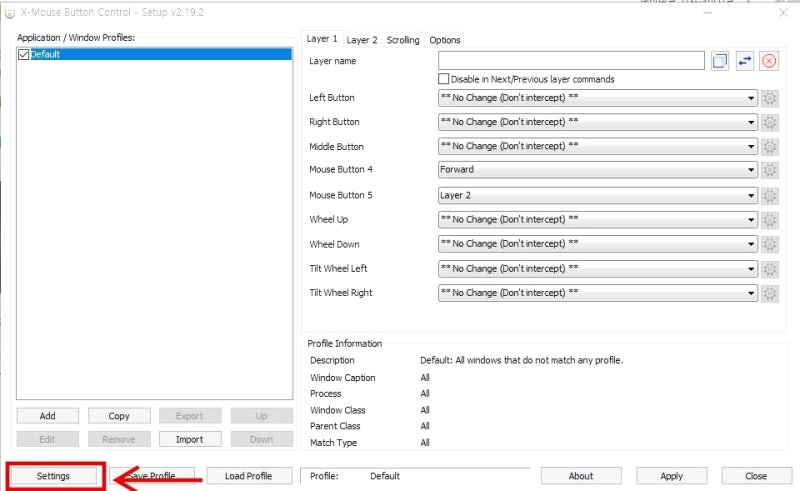The height and width of the screenshot is (491, 800).
Task: Click the Save Profile button
Action: point(152,476)
